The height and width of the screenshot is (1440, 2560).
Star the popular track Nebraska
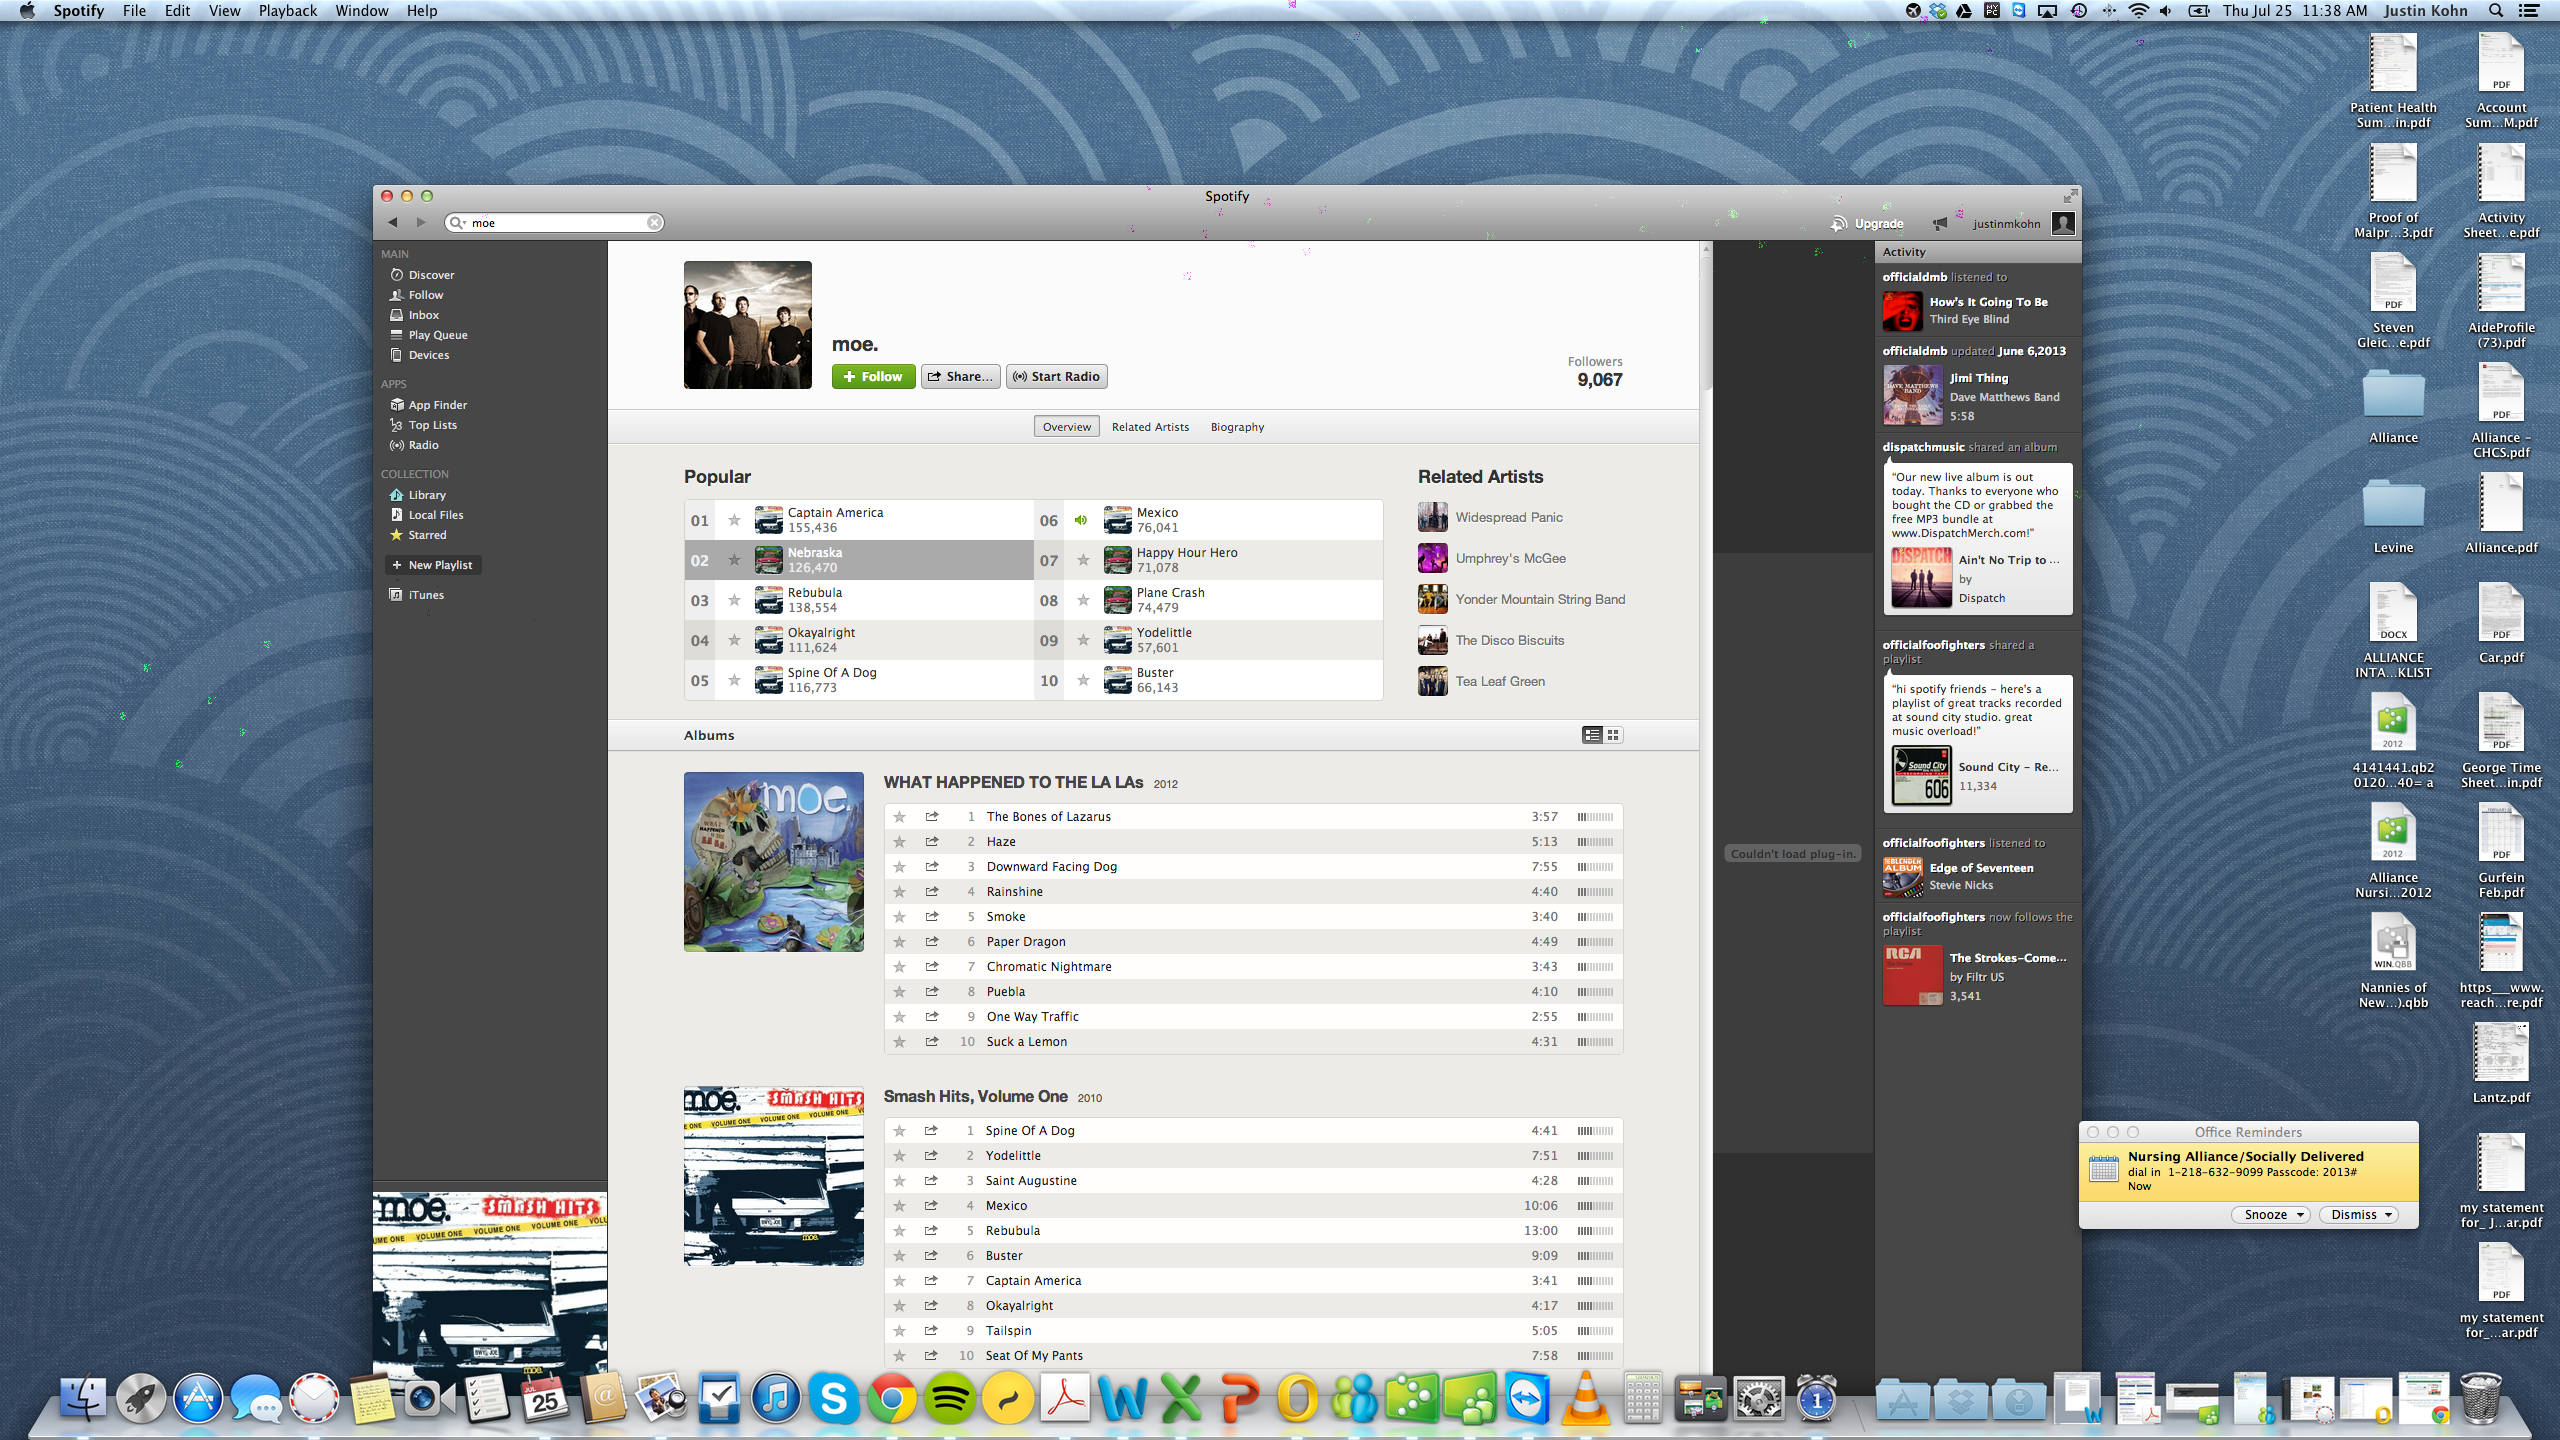coord(734,560)
